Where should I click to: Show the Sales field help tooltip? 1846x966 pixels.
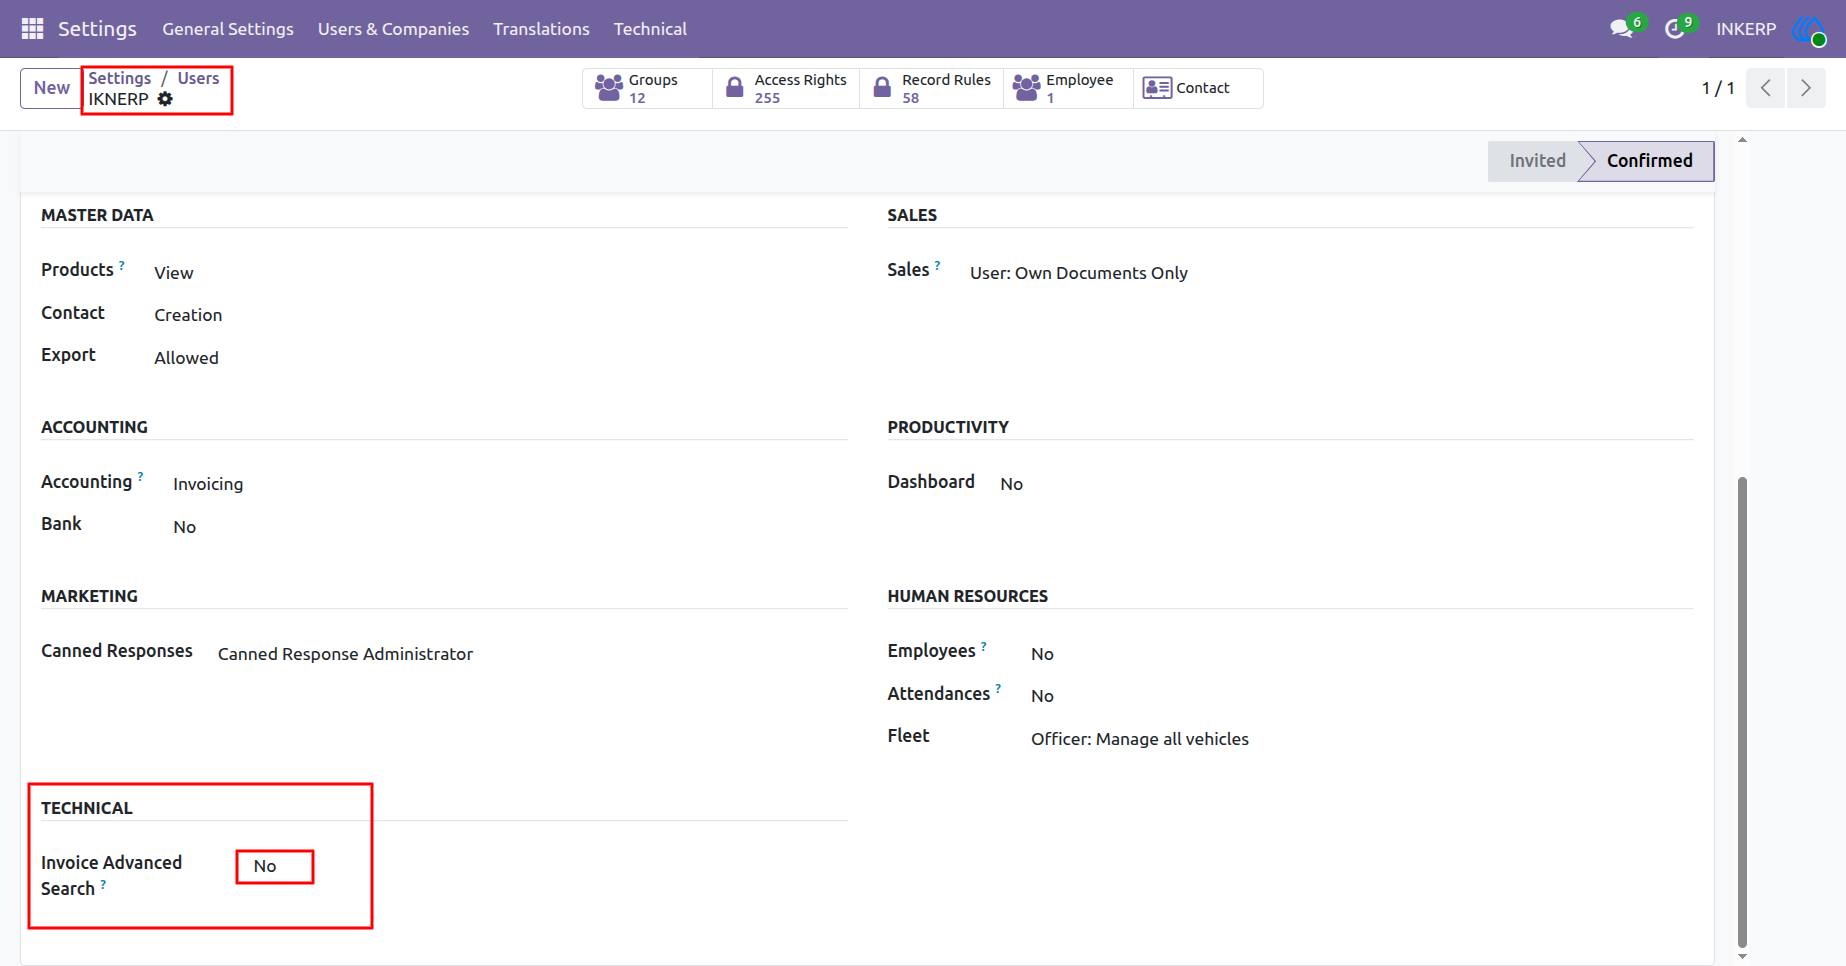coord(937,265)
